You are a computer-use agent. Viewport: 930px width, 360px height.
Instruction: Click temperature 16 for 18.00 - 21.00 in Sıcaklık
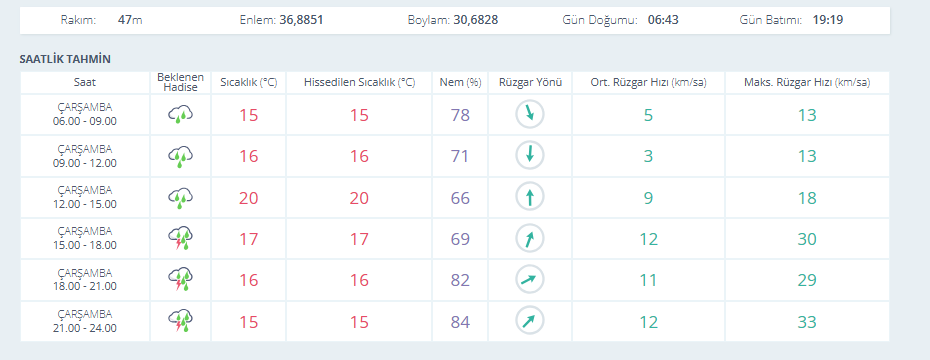tap(249, 280)
